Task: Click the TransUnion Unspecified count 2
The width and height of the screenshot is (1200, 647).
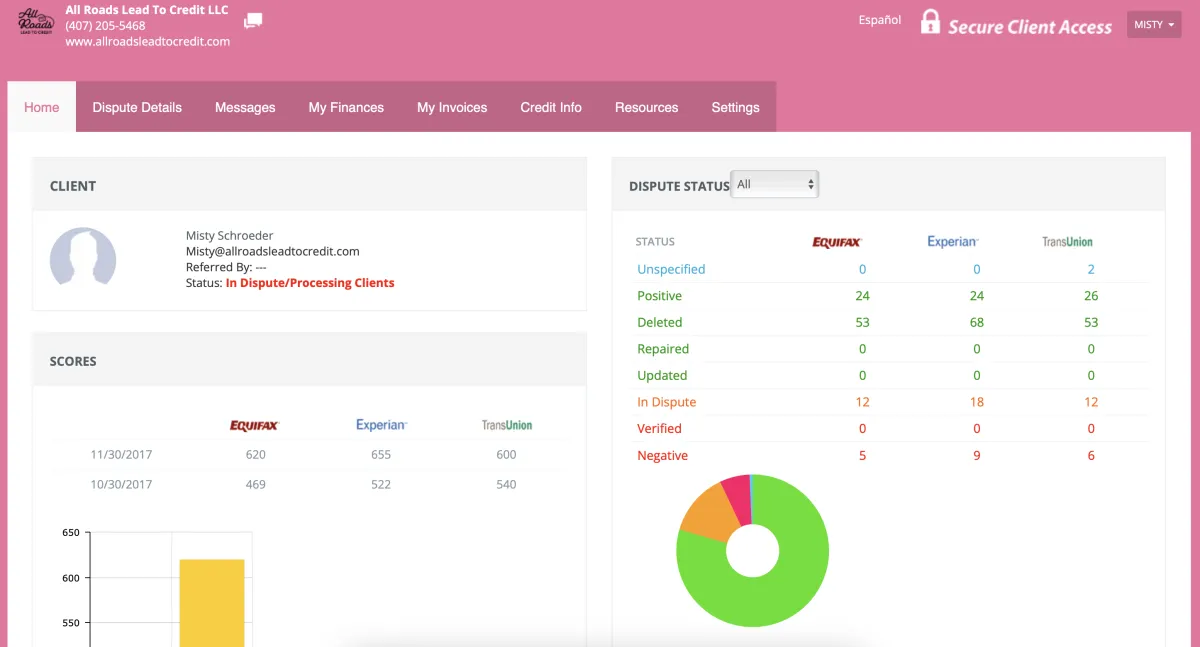Action: click(x=1091, y=269)
